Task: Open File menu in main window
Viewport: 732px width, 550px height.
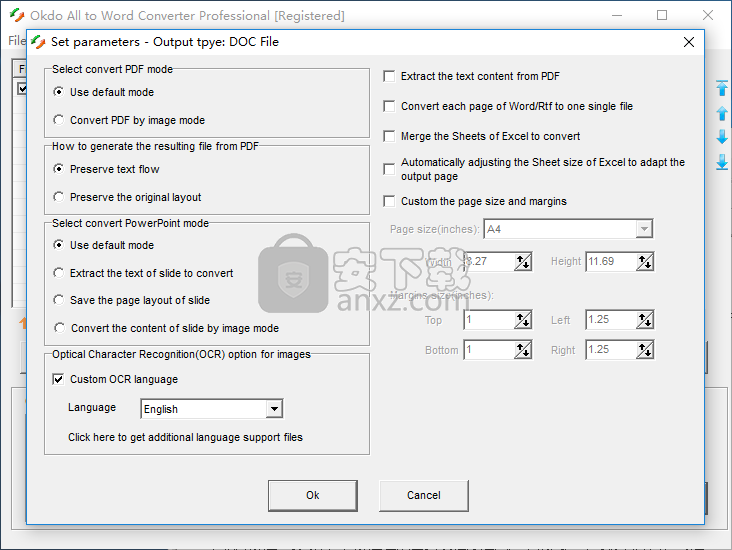Action: 17,41
